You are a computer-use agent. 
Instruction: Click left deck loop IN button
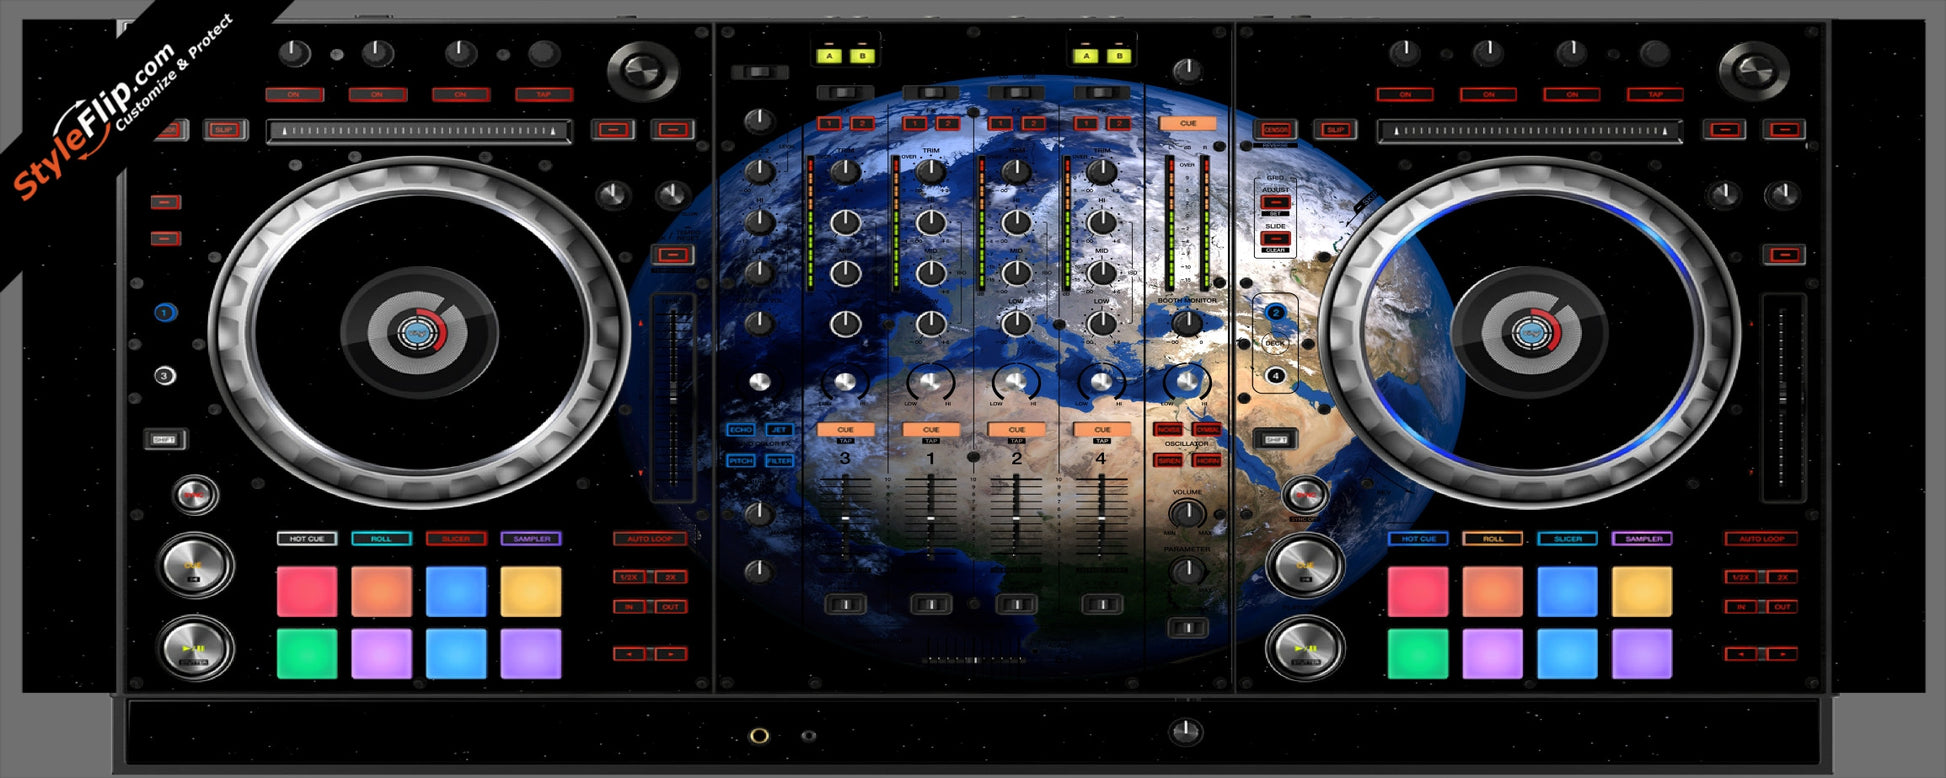click(x=629, y=607)
